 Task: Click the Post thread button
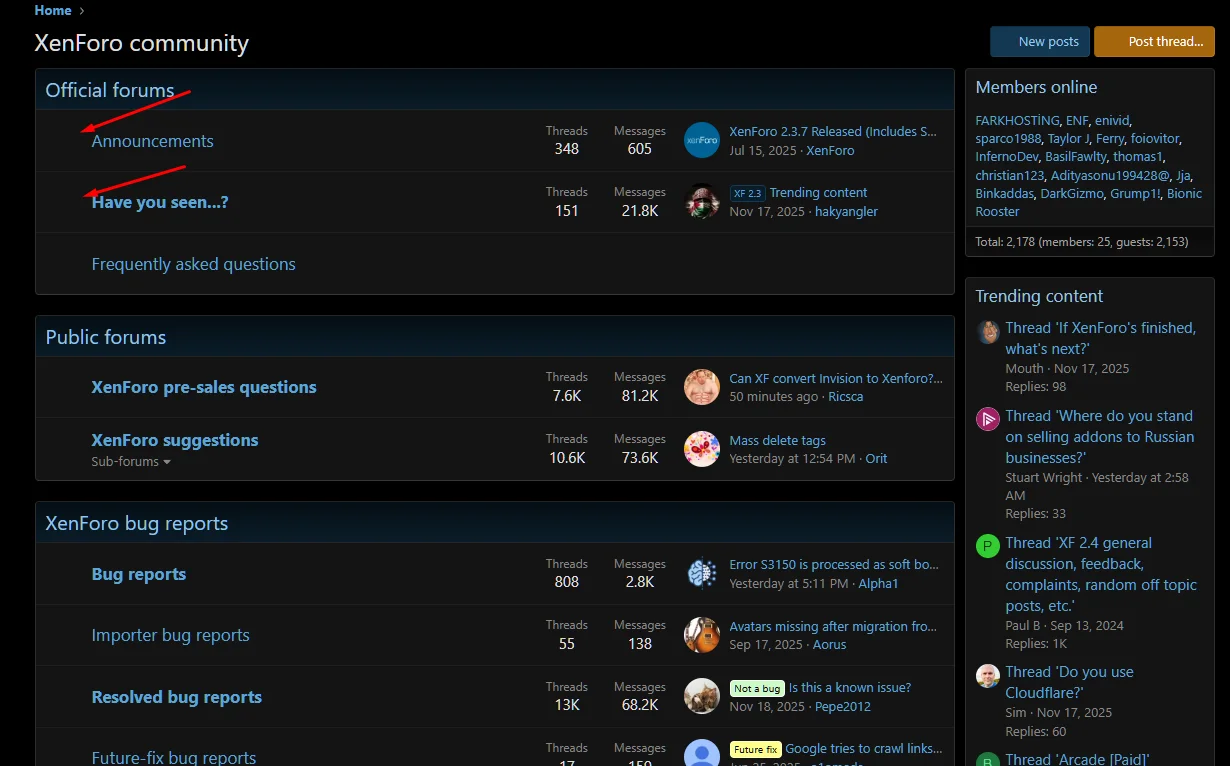(x=1154, y=41)
